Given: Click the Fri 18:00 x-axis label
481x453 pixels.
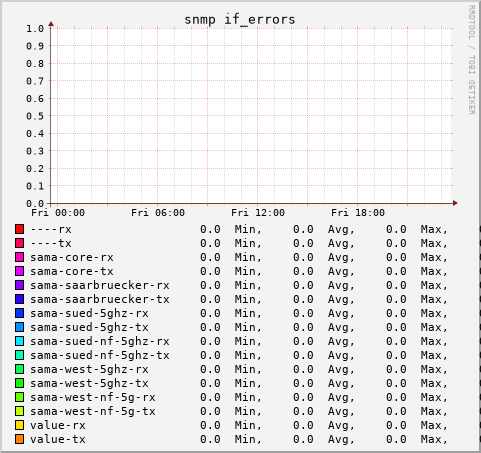Looking at the screenshot, I should click(358, 213).
